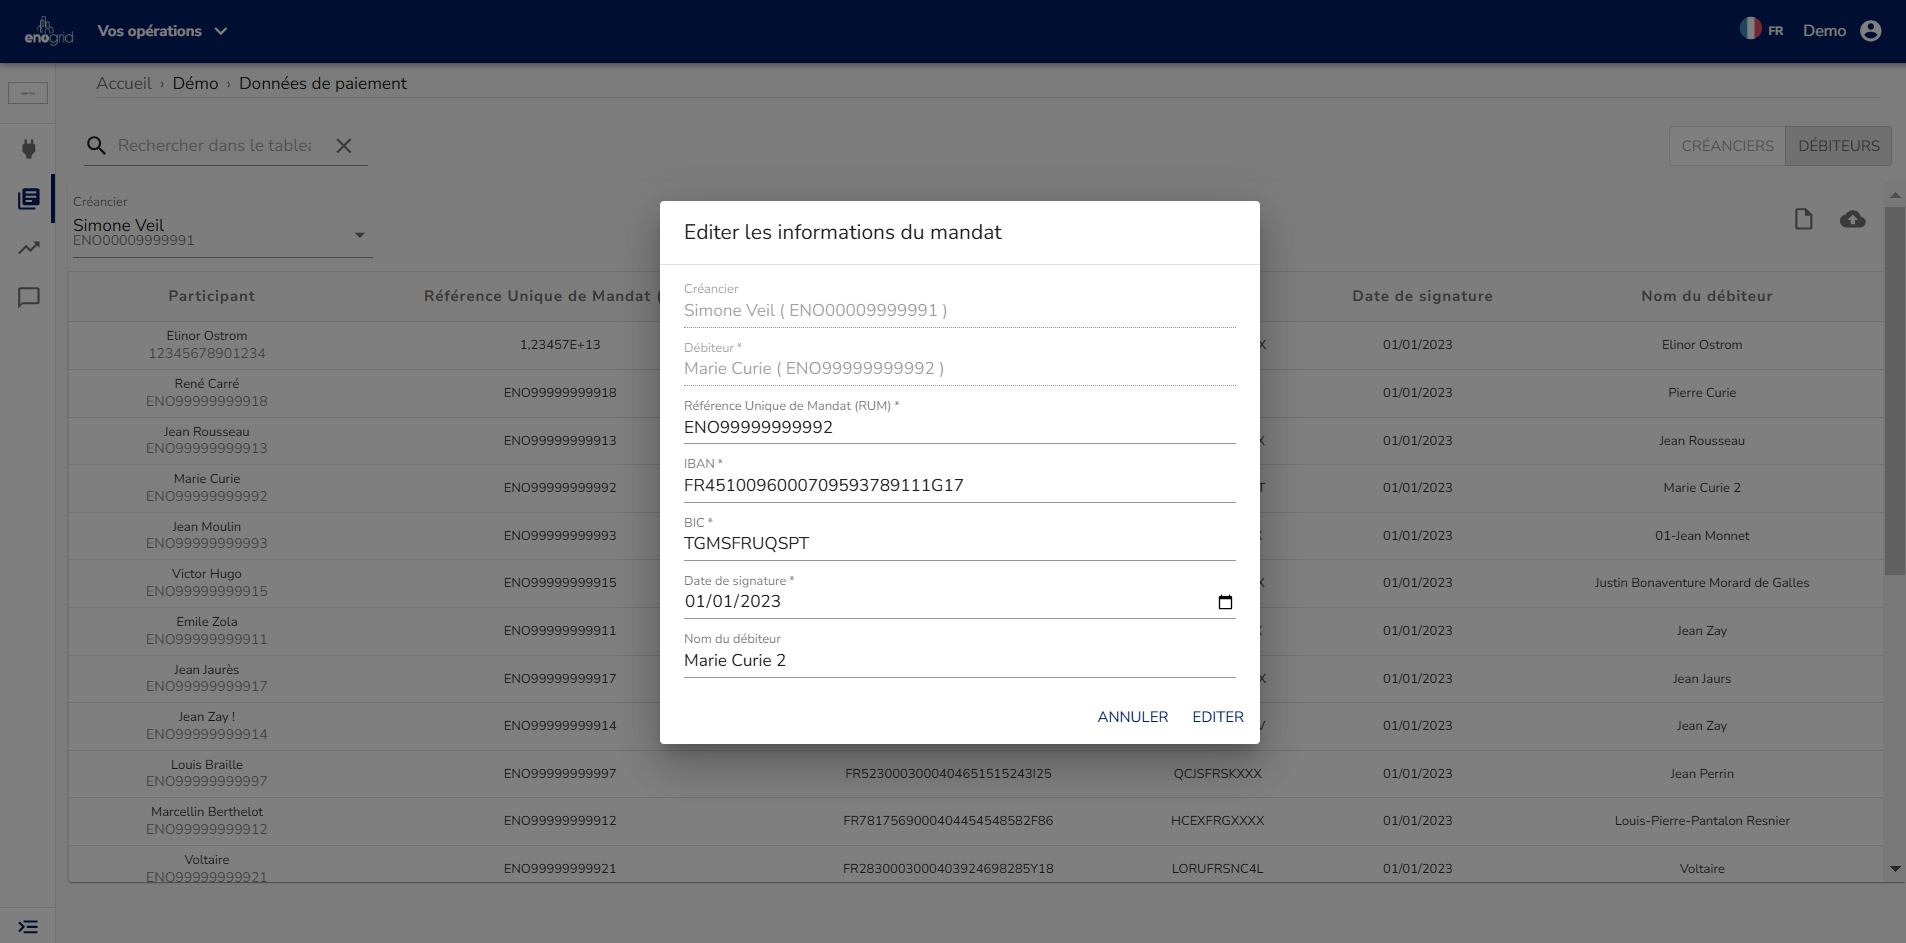Screen dimensions: 1906x943
Task: Open the trending chart sidebar icon
Action: [x=29, y=248]
